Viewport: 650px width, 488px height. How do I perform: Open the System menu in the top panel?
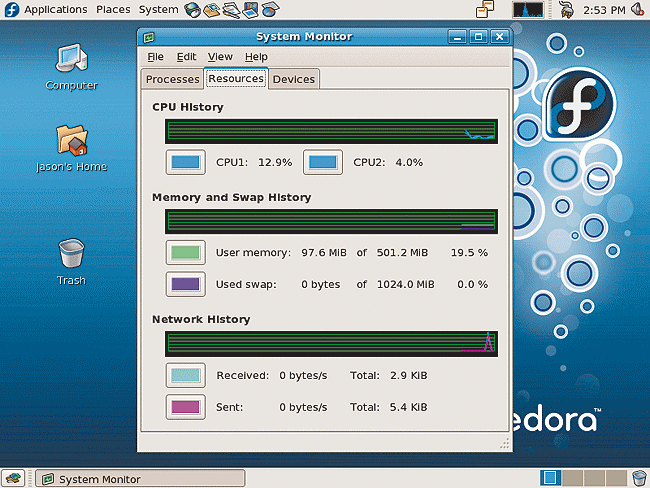tap(158, 10)
